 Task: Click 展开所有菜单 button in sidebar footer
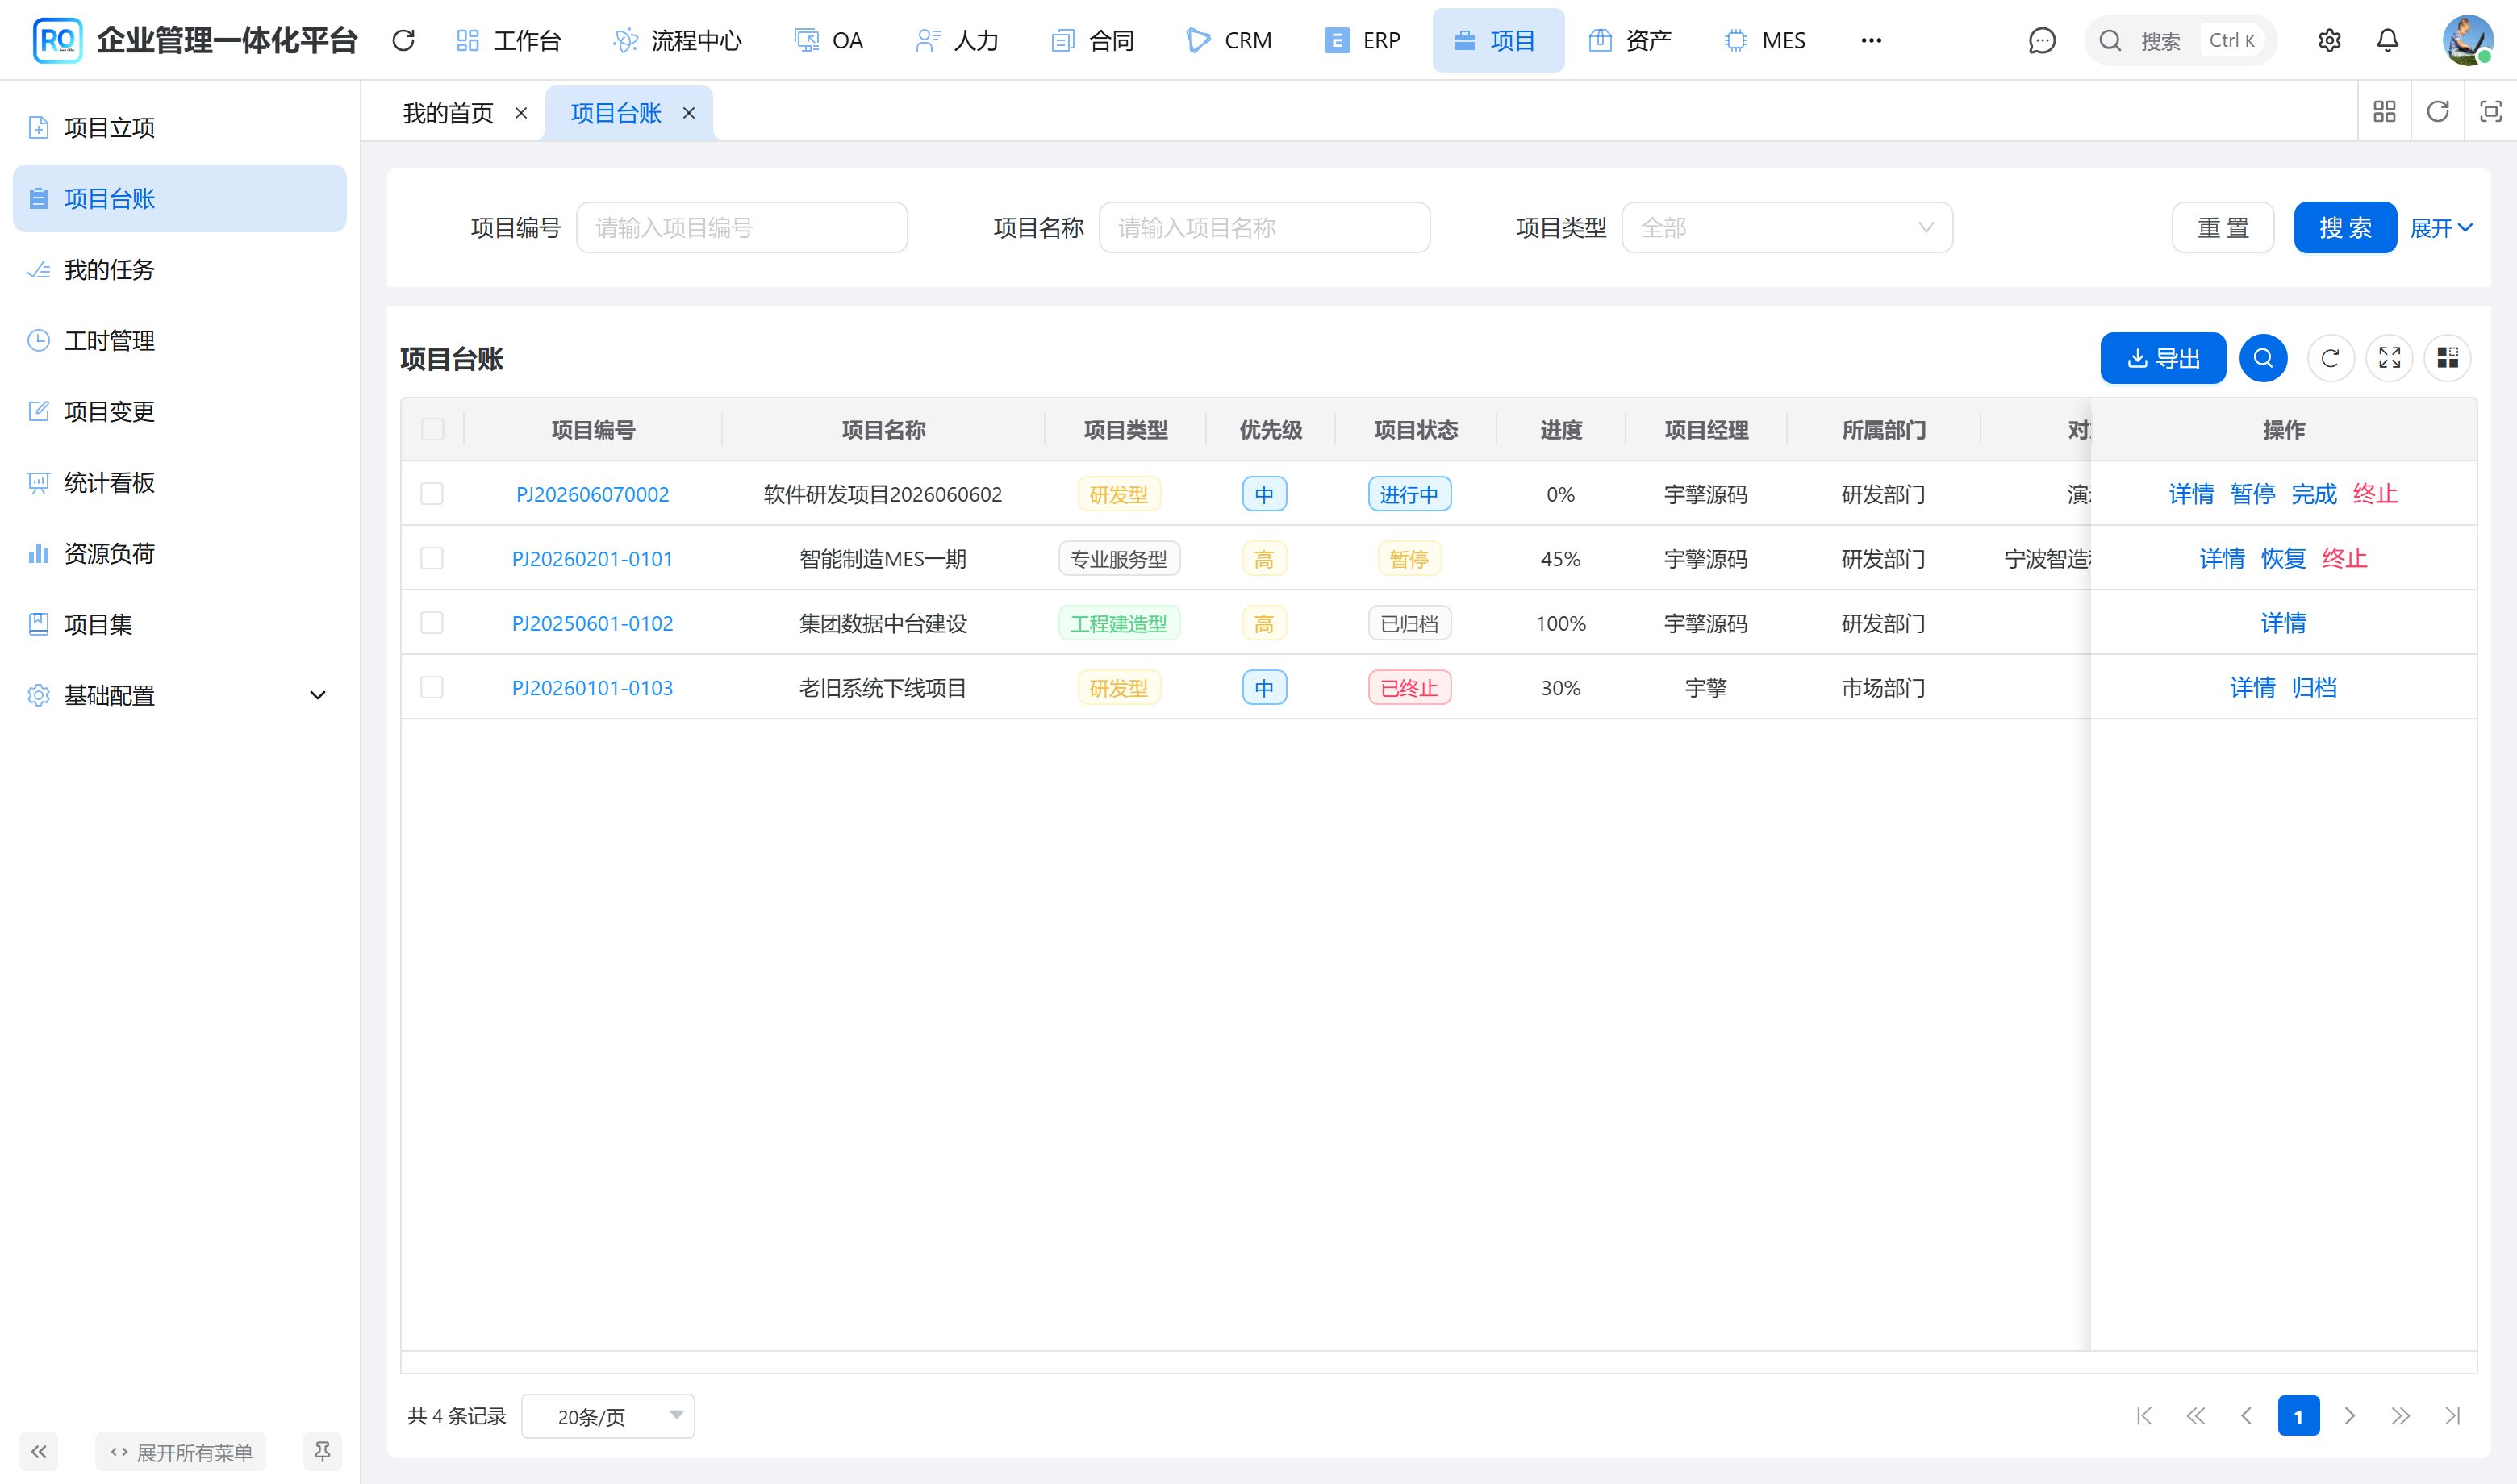(x=181, y=1451)
